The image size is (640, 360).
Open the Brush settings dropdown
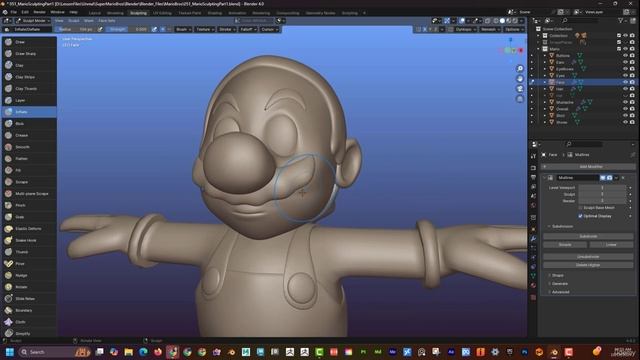[x=183, y=29]
